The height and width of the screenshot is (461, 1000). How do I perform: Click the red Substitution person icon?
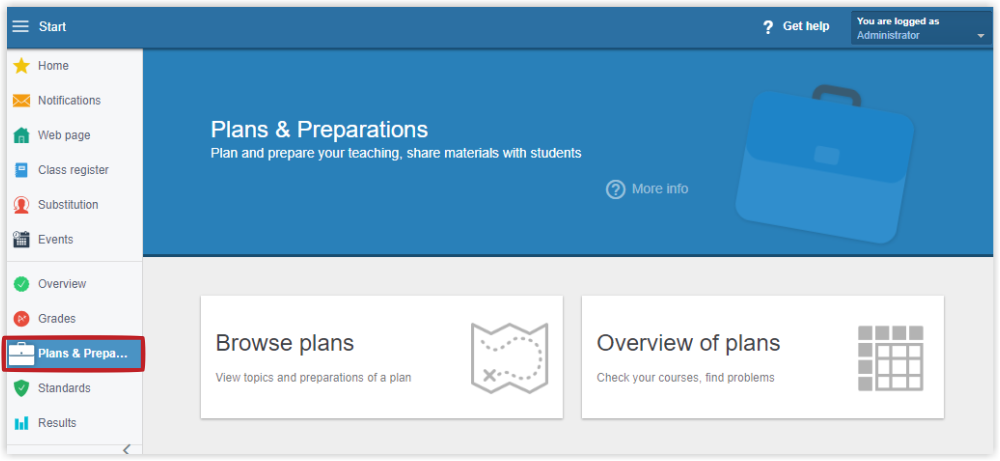click(22, 205)
